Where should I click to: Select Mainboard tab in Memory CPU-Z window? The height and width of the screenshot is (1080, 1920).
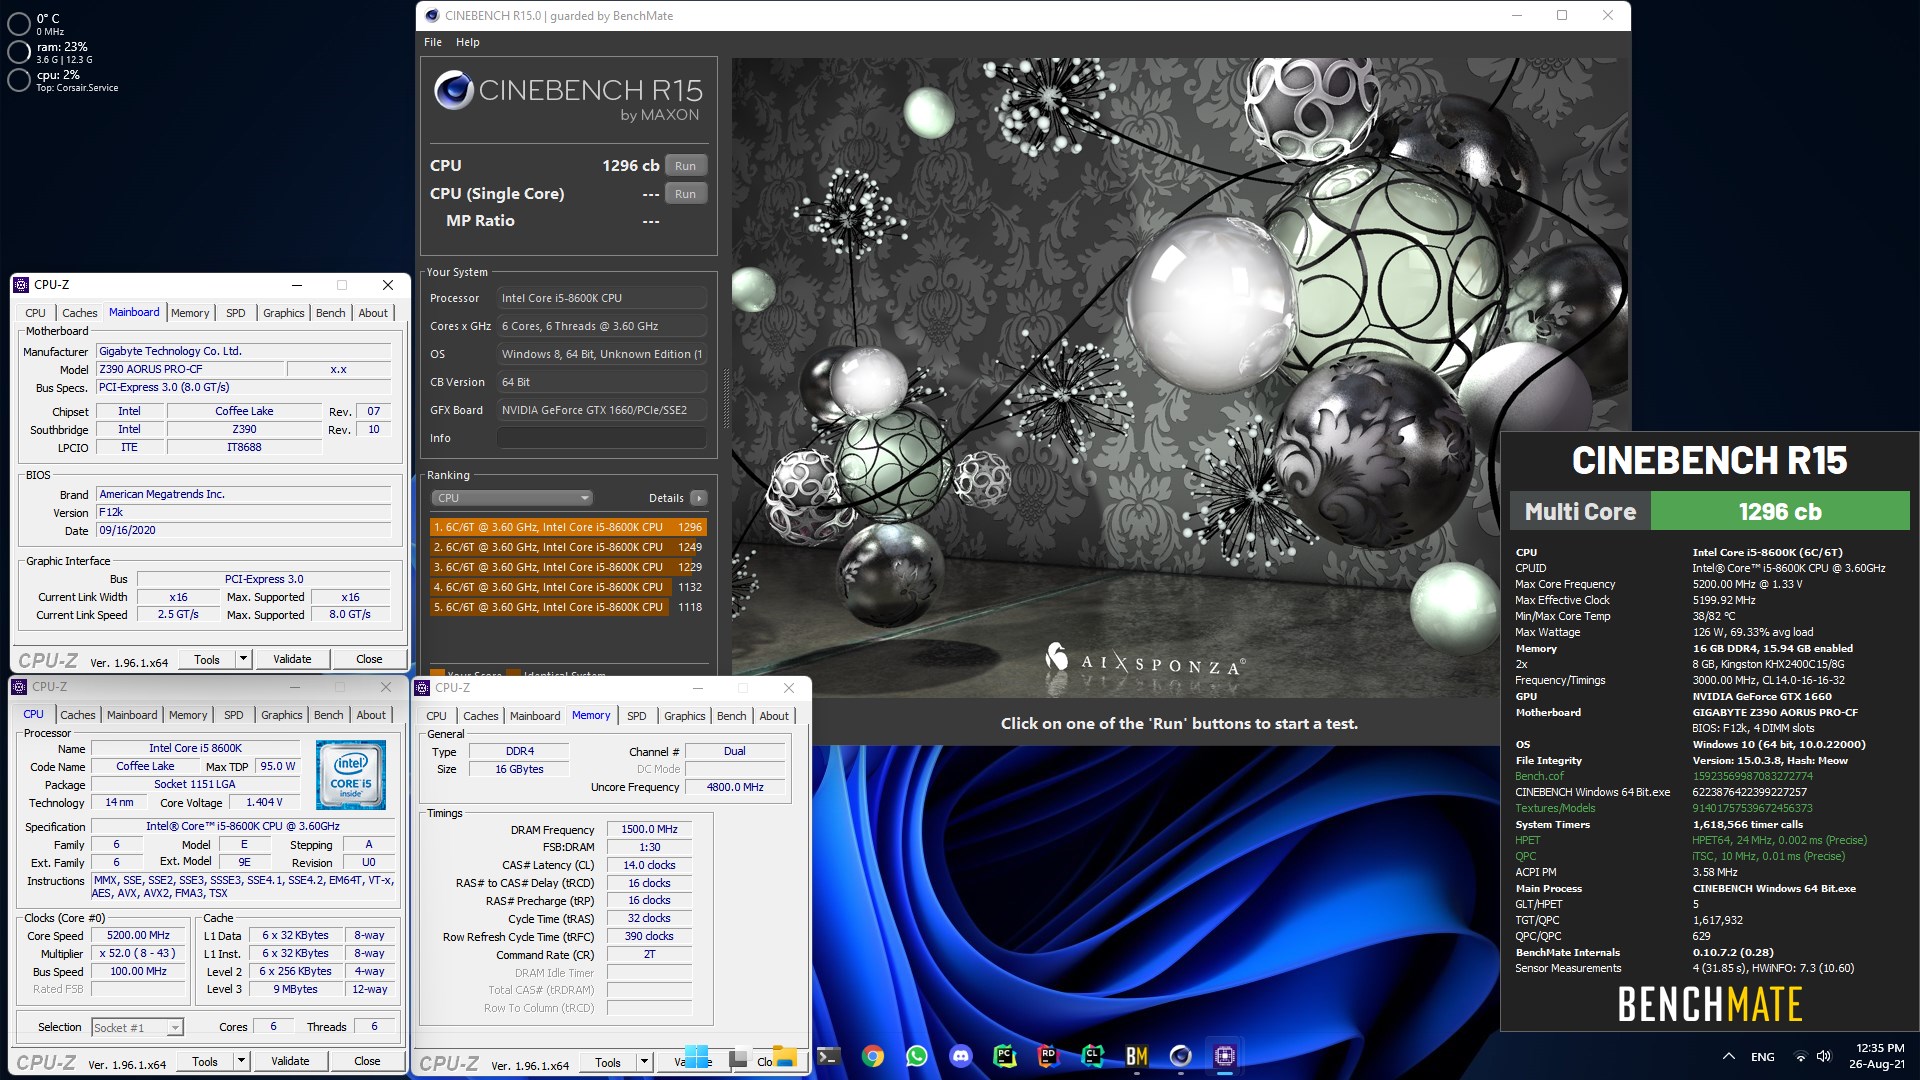tap(535, 716)
